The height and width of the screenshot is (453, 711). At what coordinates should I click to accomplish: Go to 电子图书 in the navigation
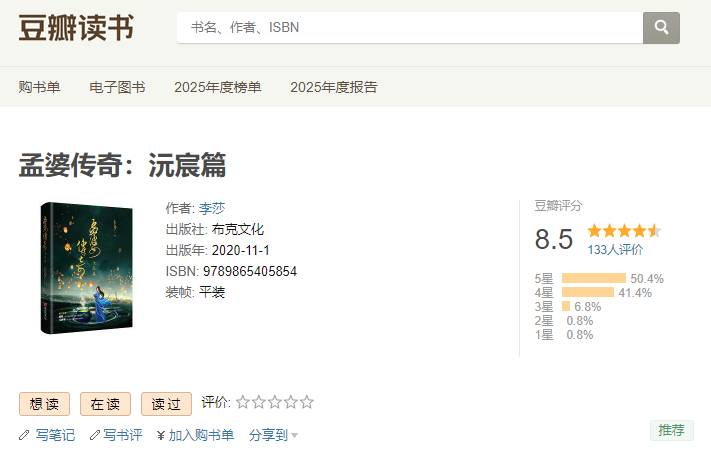click(x=117, y=87)
